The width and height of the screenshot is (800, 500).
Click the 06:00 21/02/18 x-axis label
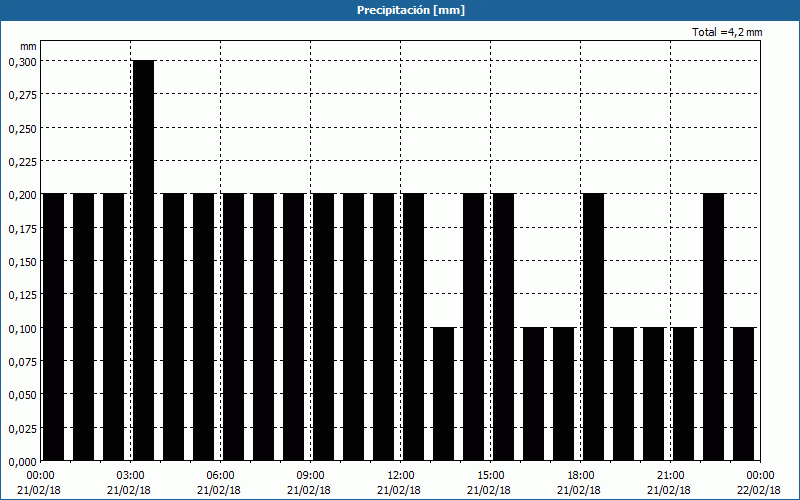[220, 483]
